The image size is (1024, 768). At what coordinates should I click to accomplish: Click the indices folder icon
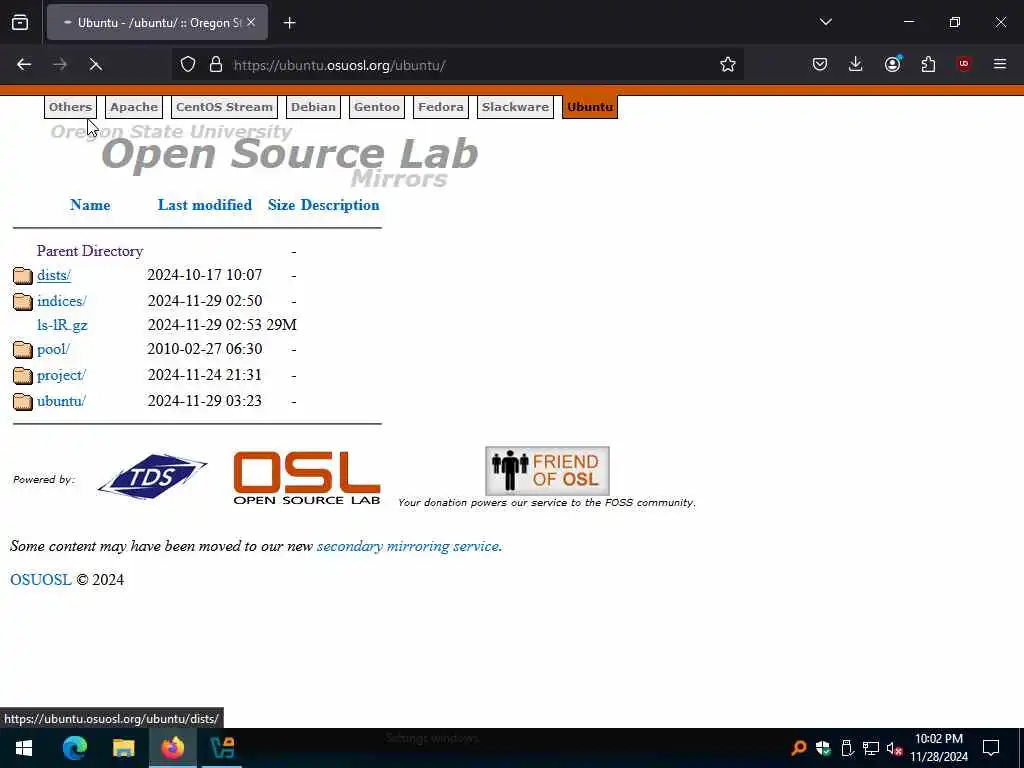(x=23, y=301)
